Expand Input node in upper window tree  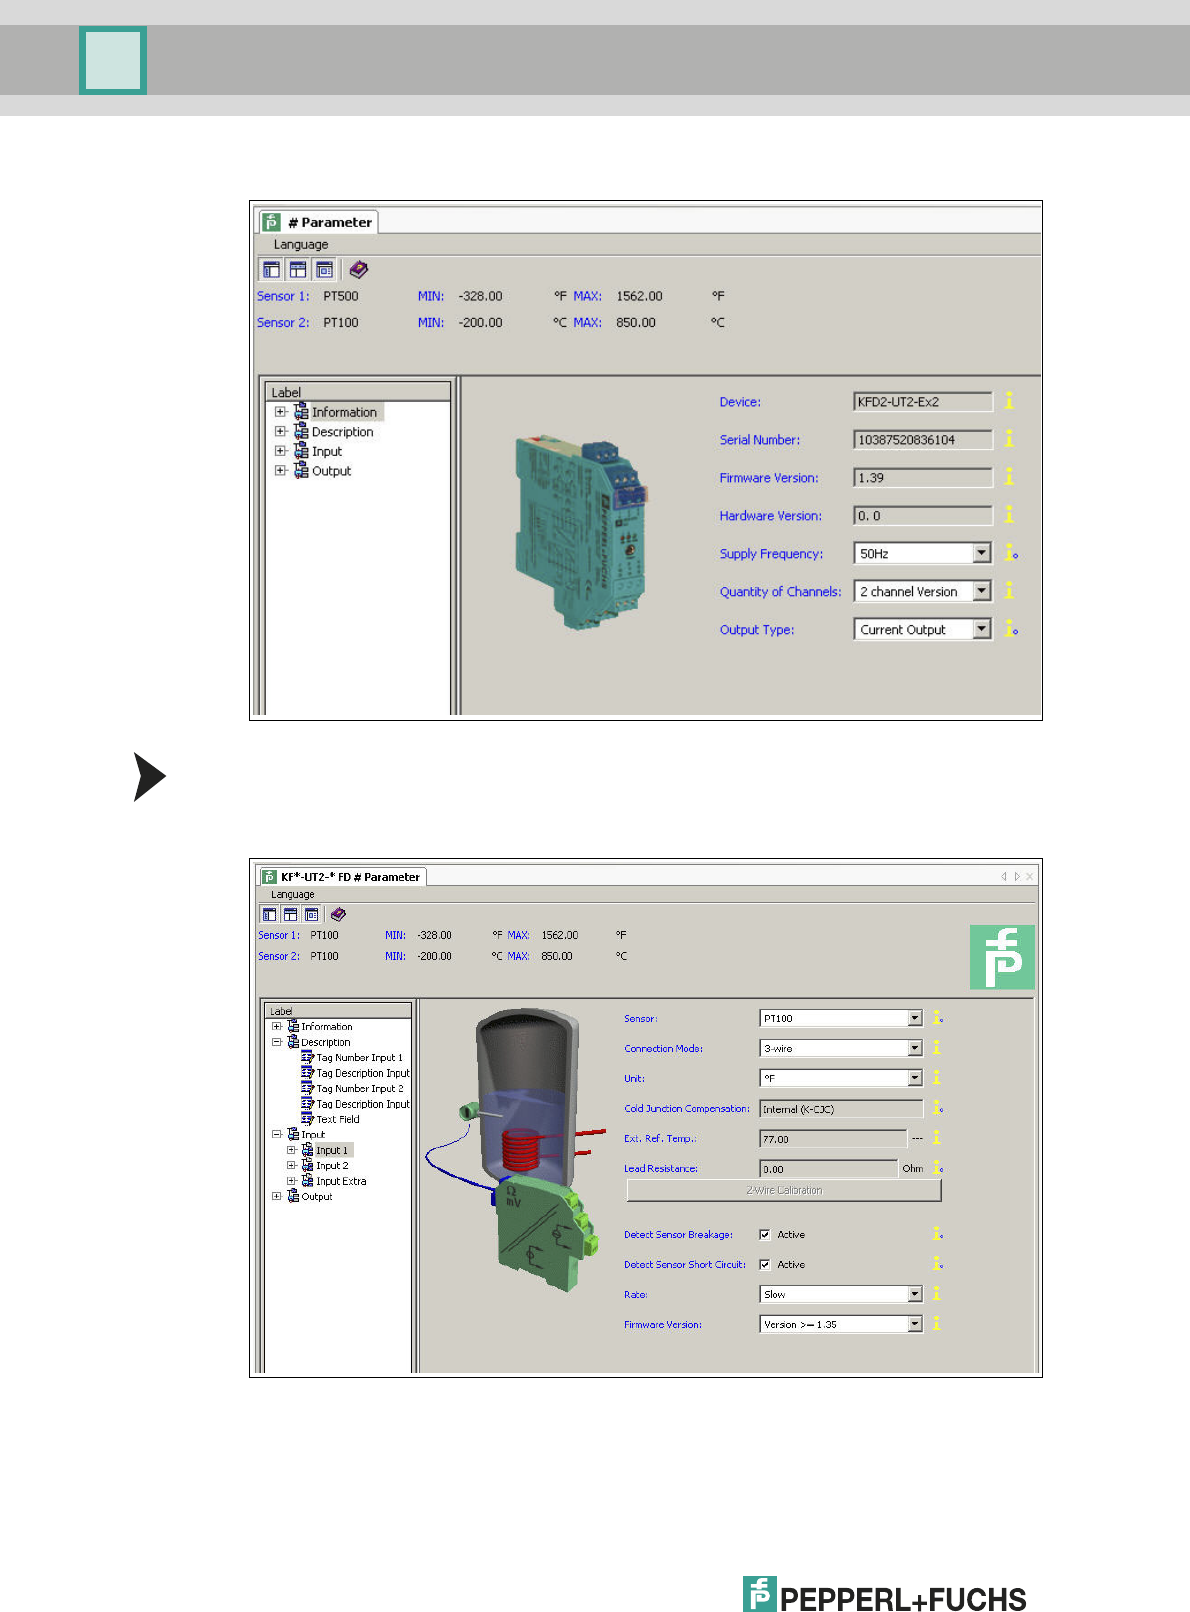click(x=280, y=451)
